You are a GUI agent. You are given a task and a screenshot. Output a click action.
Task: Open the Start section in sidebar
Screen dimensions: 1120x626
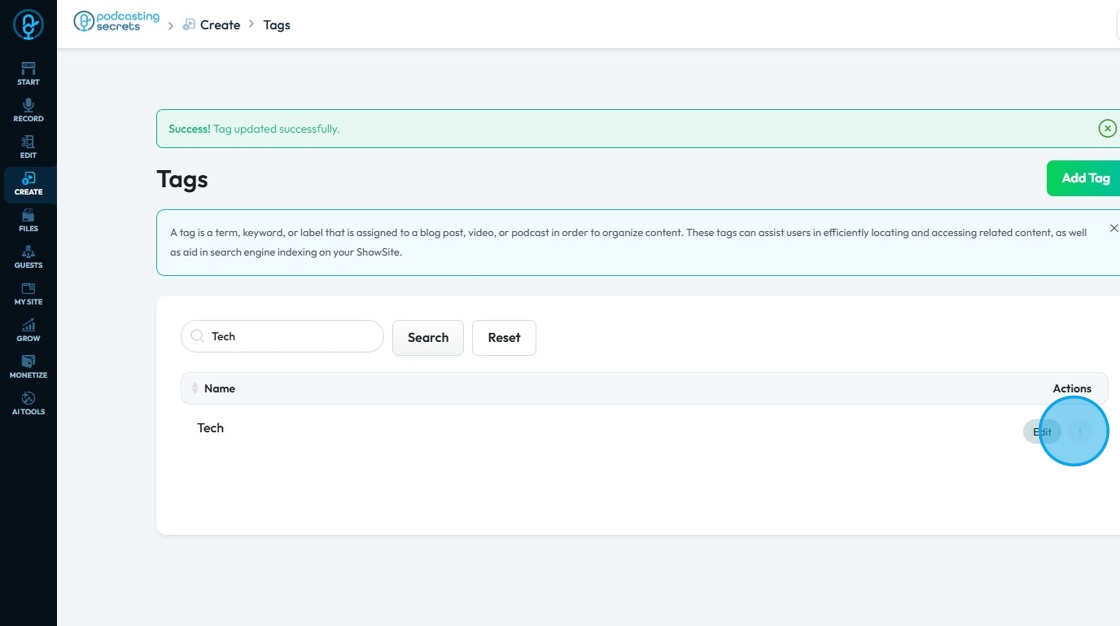29,74
